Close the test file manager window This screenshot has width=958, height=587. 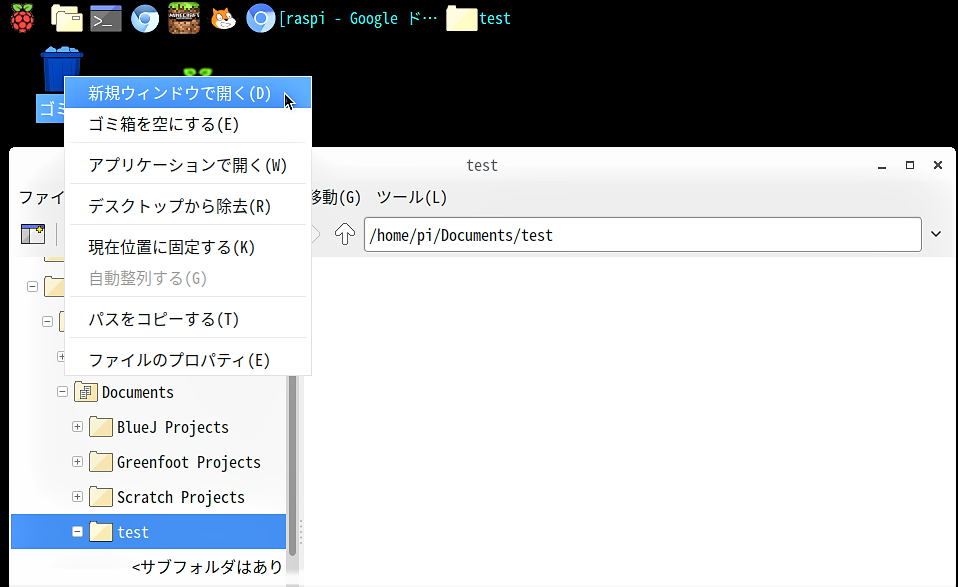(x=938, y=165)
